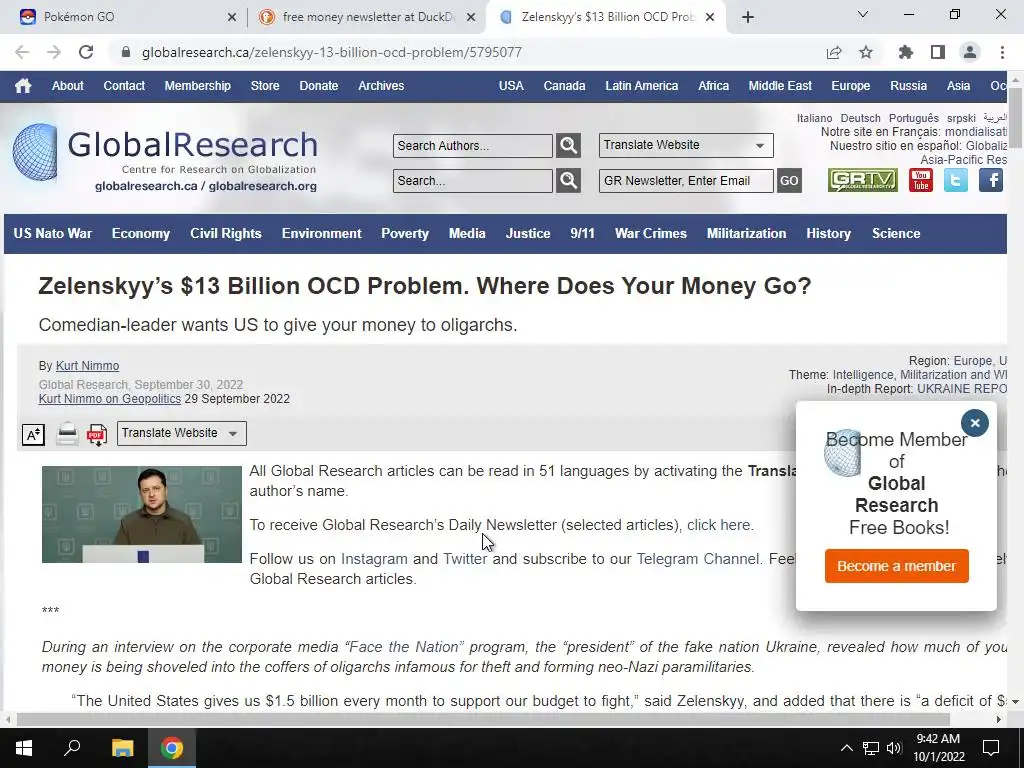Click the site Search magnifier button
1024x768 pixels.
tap(568, 181)
